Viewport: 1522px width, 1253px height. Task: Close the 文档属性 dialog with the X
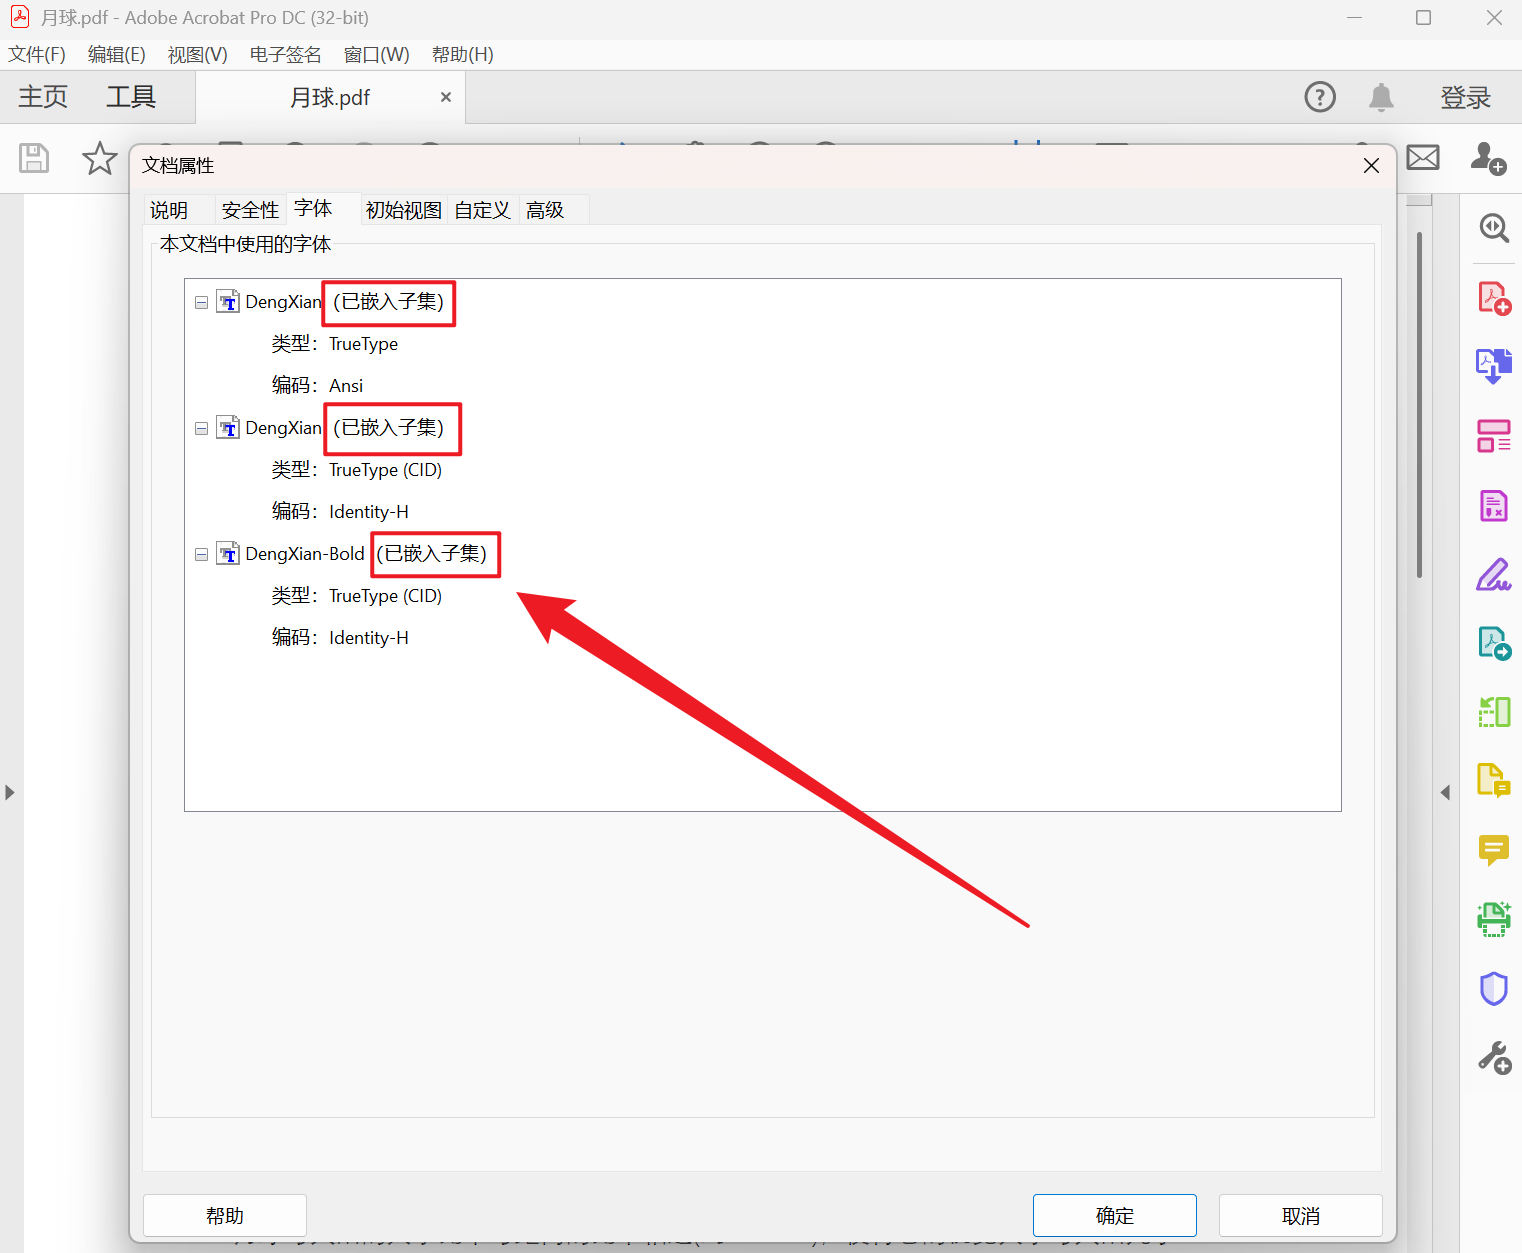pos(1371,166)
